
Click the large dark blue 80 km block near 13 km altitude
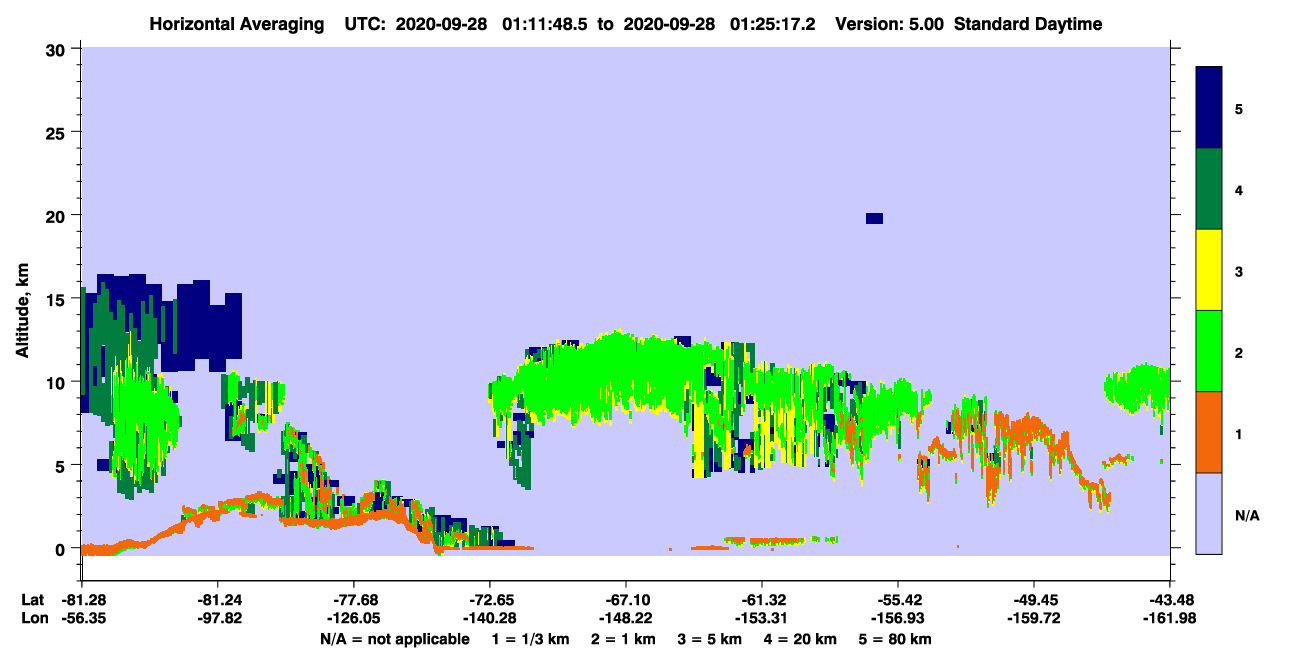pos(201,325)
